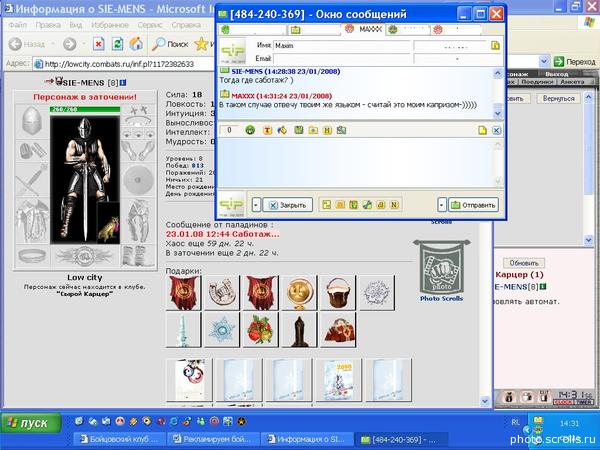Open Сервис menu in Internet Explorer

(x=150, y=25)
